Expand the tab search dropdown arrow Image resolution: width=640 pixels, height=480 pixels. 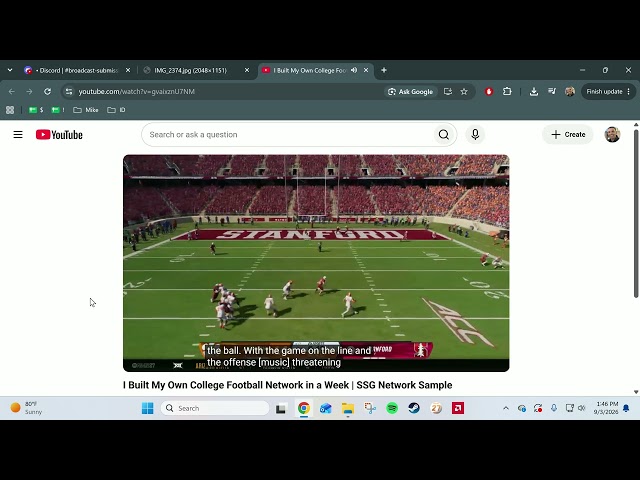coord(10,70)
